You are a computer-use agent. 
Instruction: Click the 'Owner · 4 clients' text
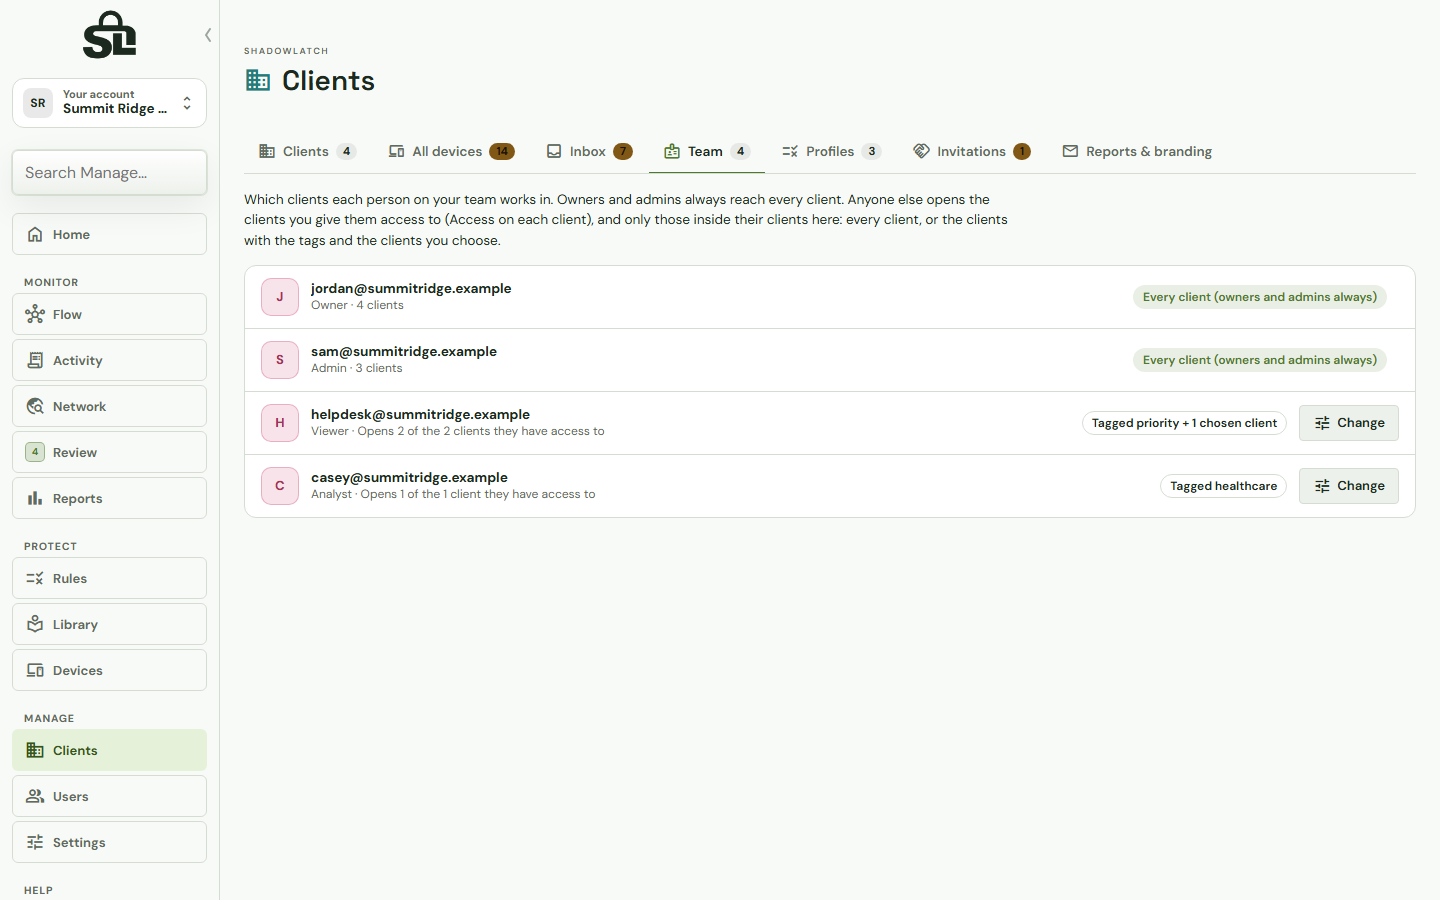[x=357, y=306]
